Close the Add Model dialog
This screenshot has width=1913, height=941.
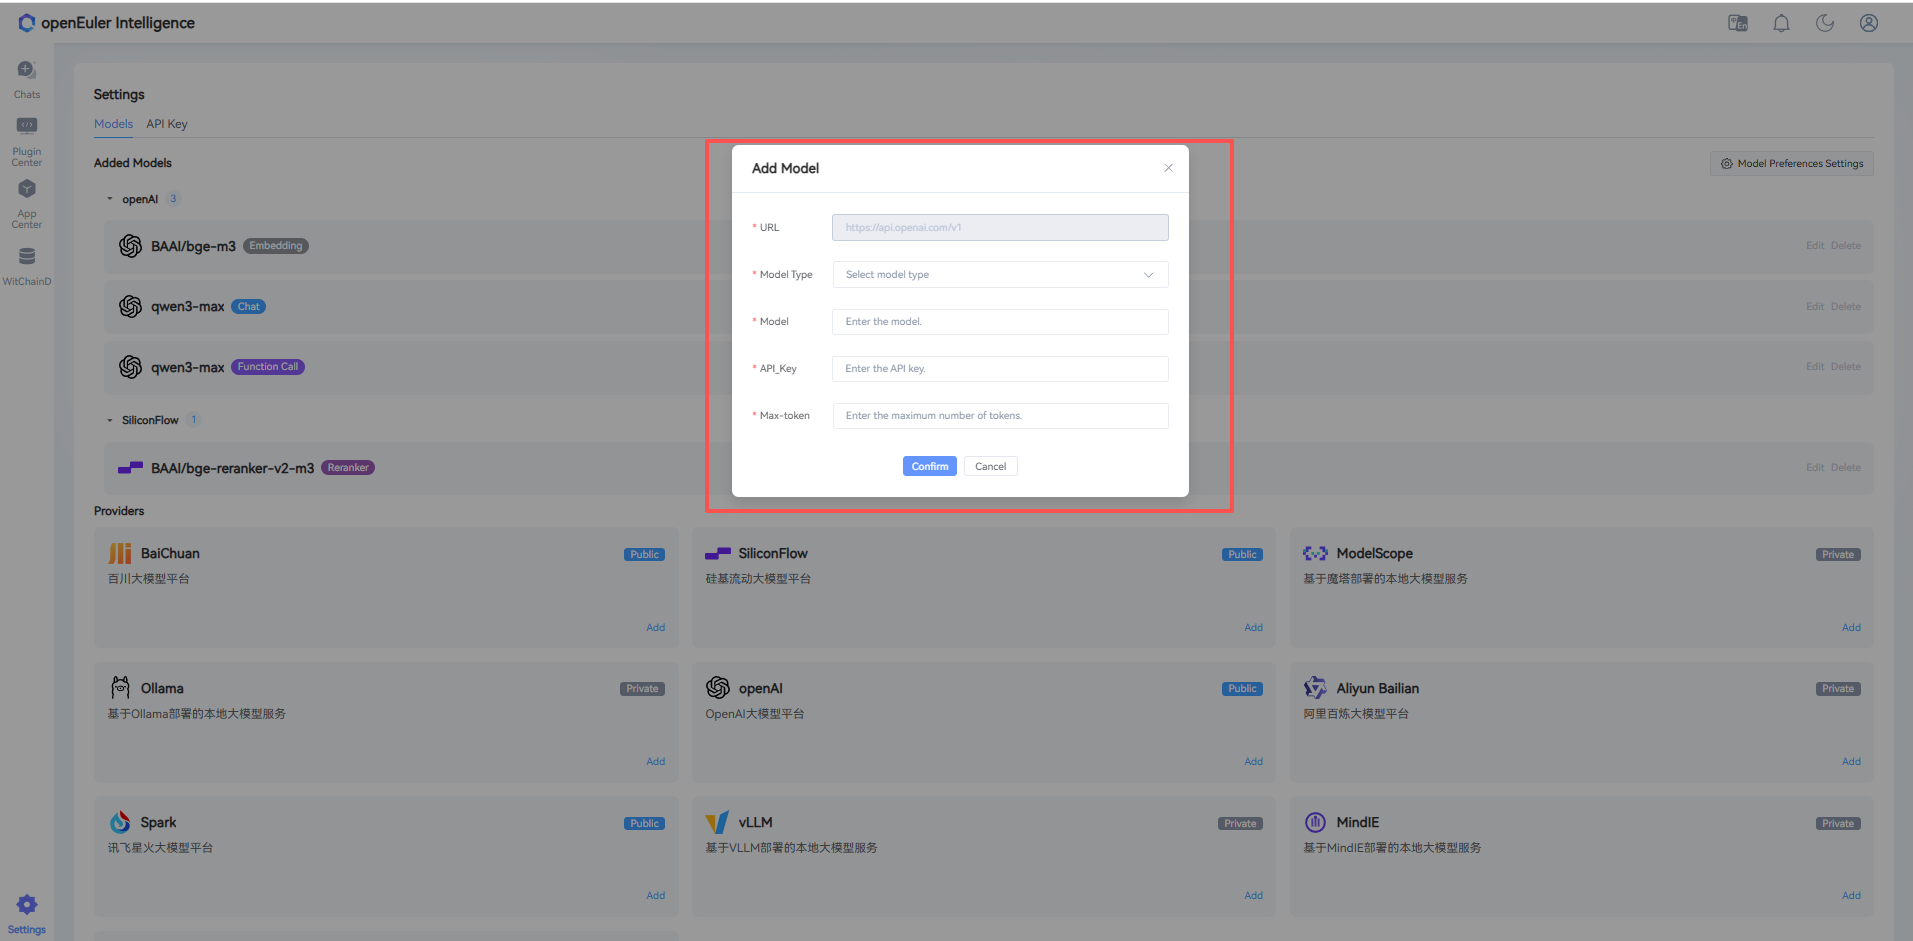pos(1168,168)
